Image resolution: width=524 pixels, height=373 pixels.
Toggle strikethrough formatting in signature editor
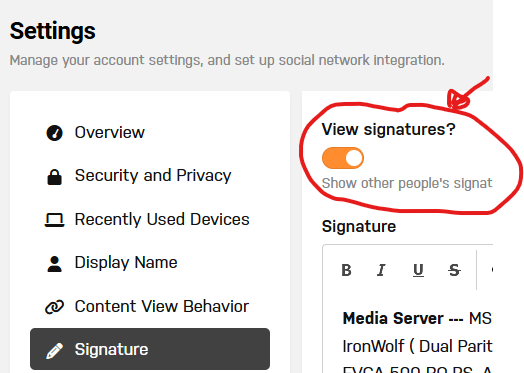454,270
